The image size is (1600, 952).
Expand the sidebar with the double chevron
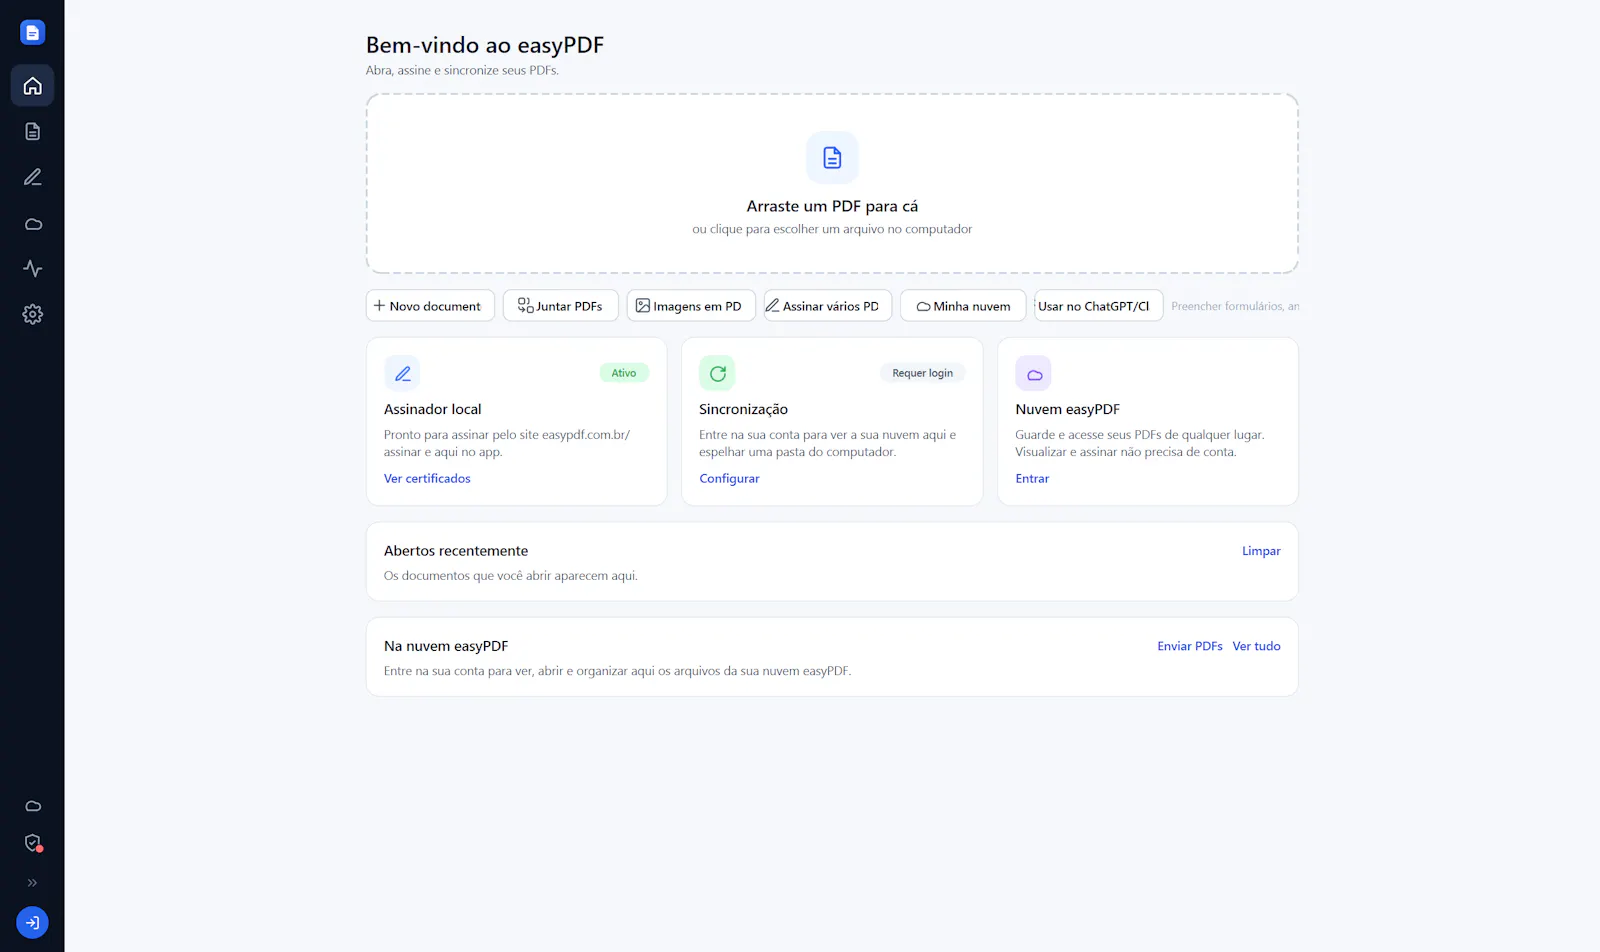point(32,883)
